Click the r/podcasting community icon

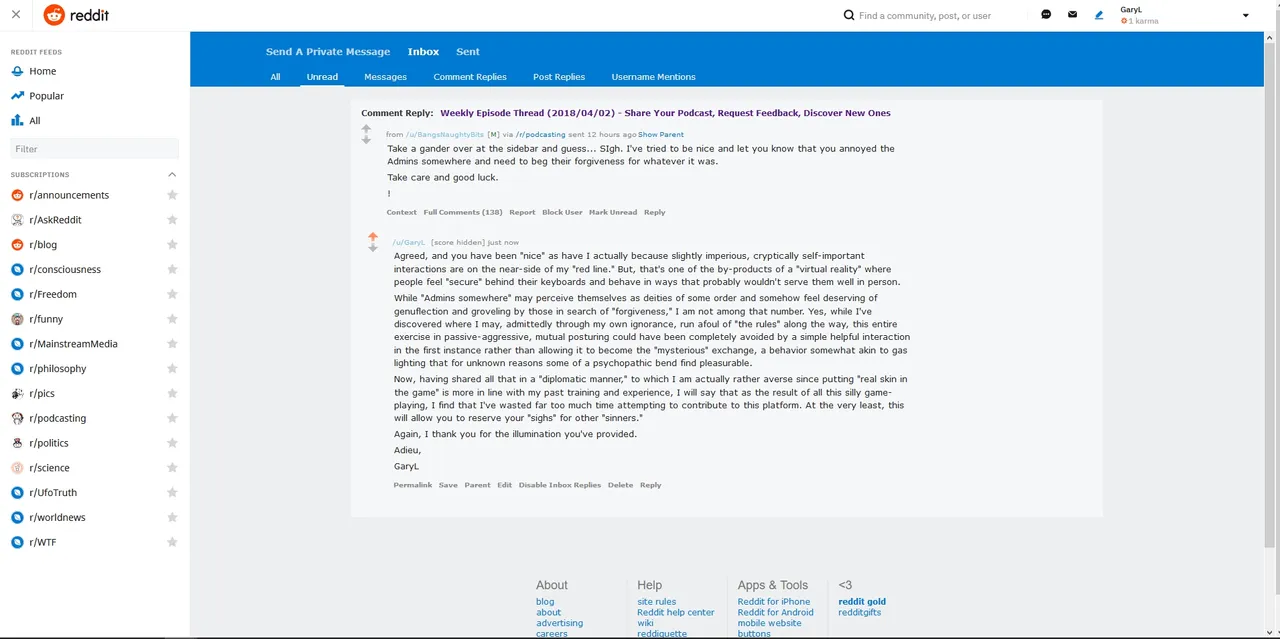[17, 418]
